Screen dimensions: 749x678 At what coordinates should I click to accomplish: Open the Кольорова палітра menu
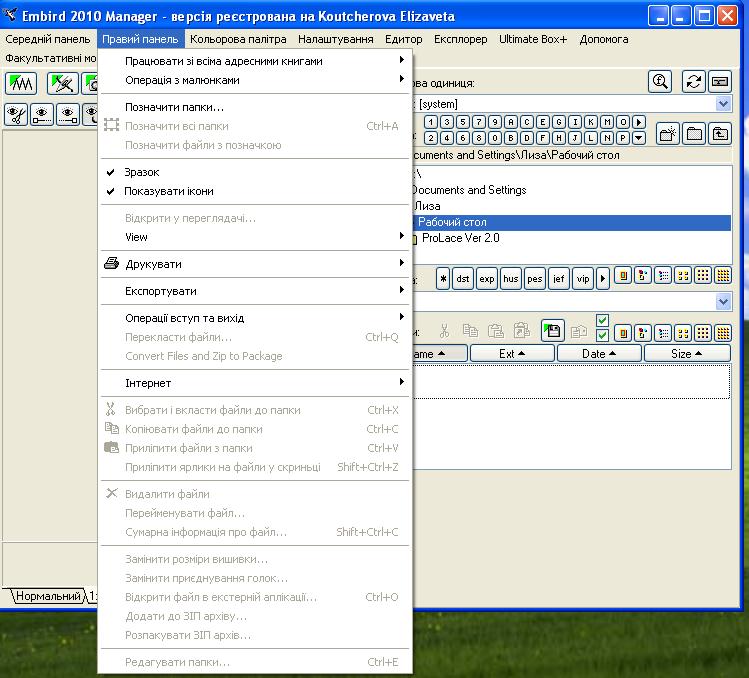(238, 39)
